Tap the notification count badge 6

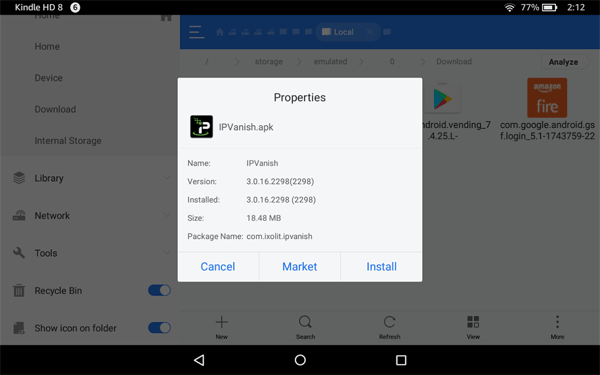75,8
